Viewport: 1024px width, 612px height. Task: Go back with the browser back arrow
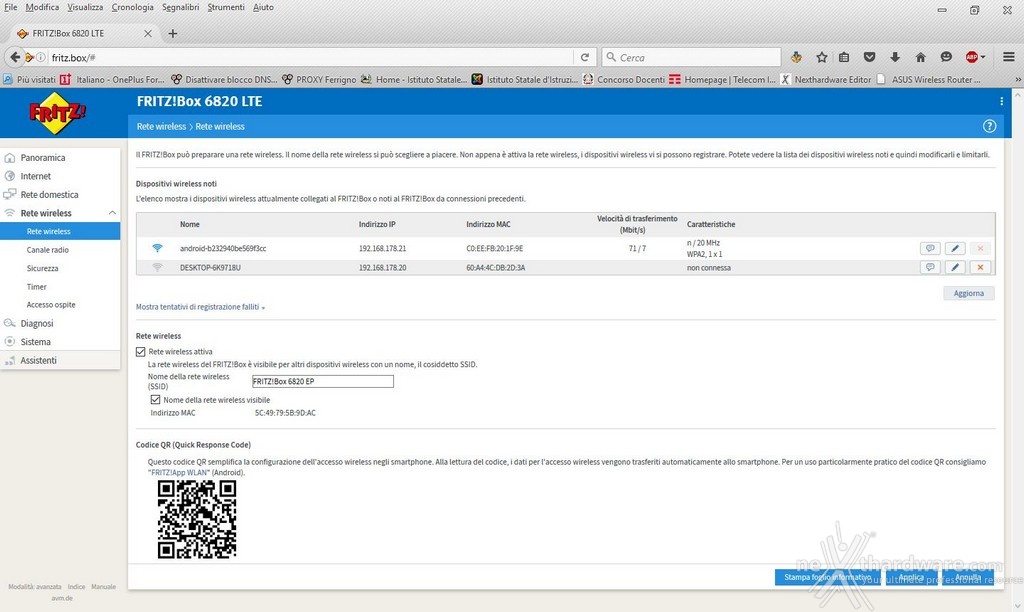pos(14,57)
